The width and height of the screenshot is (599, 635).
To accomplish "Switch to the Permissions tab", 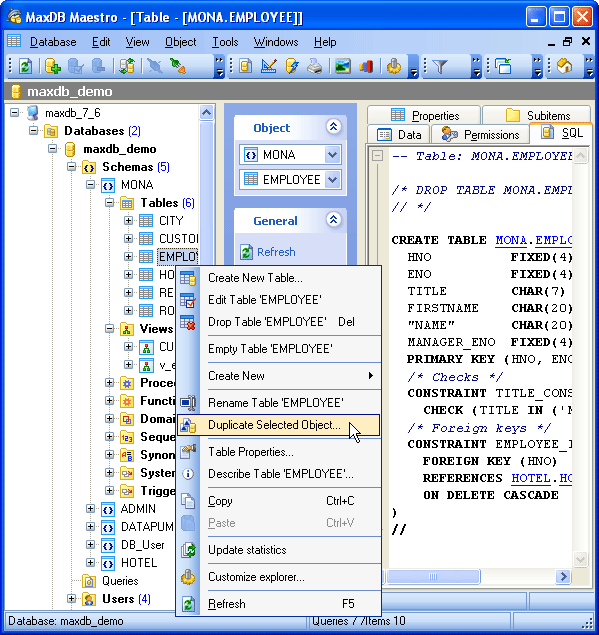I will 480,134.
